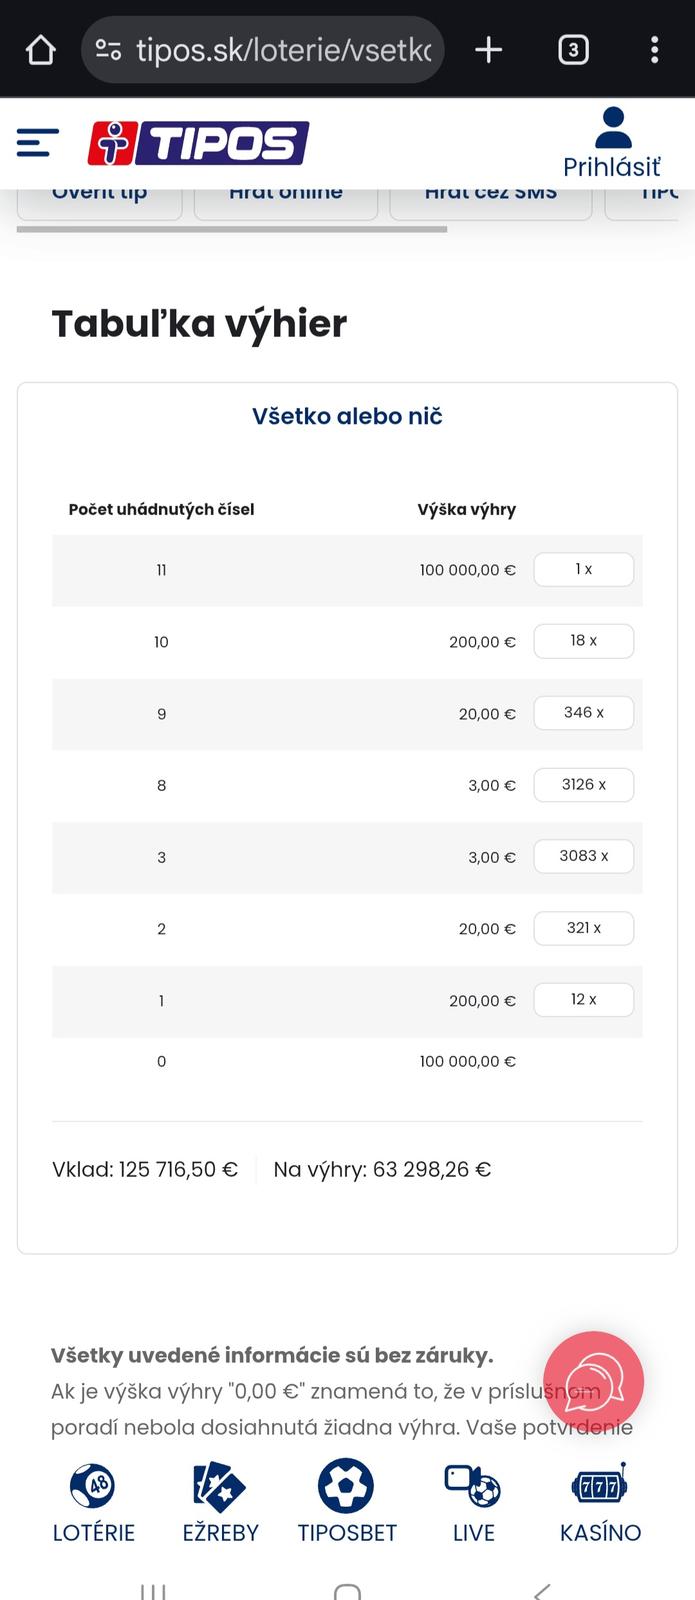The image size is (695, 1600).
Task: Open a new browser tab
Action: tap(488, 49)
